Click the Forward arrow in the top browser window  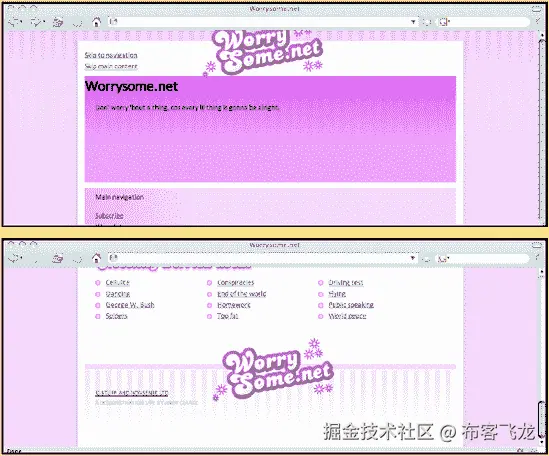(x=36, y=22)
